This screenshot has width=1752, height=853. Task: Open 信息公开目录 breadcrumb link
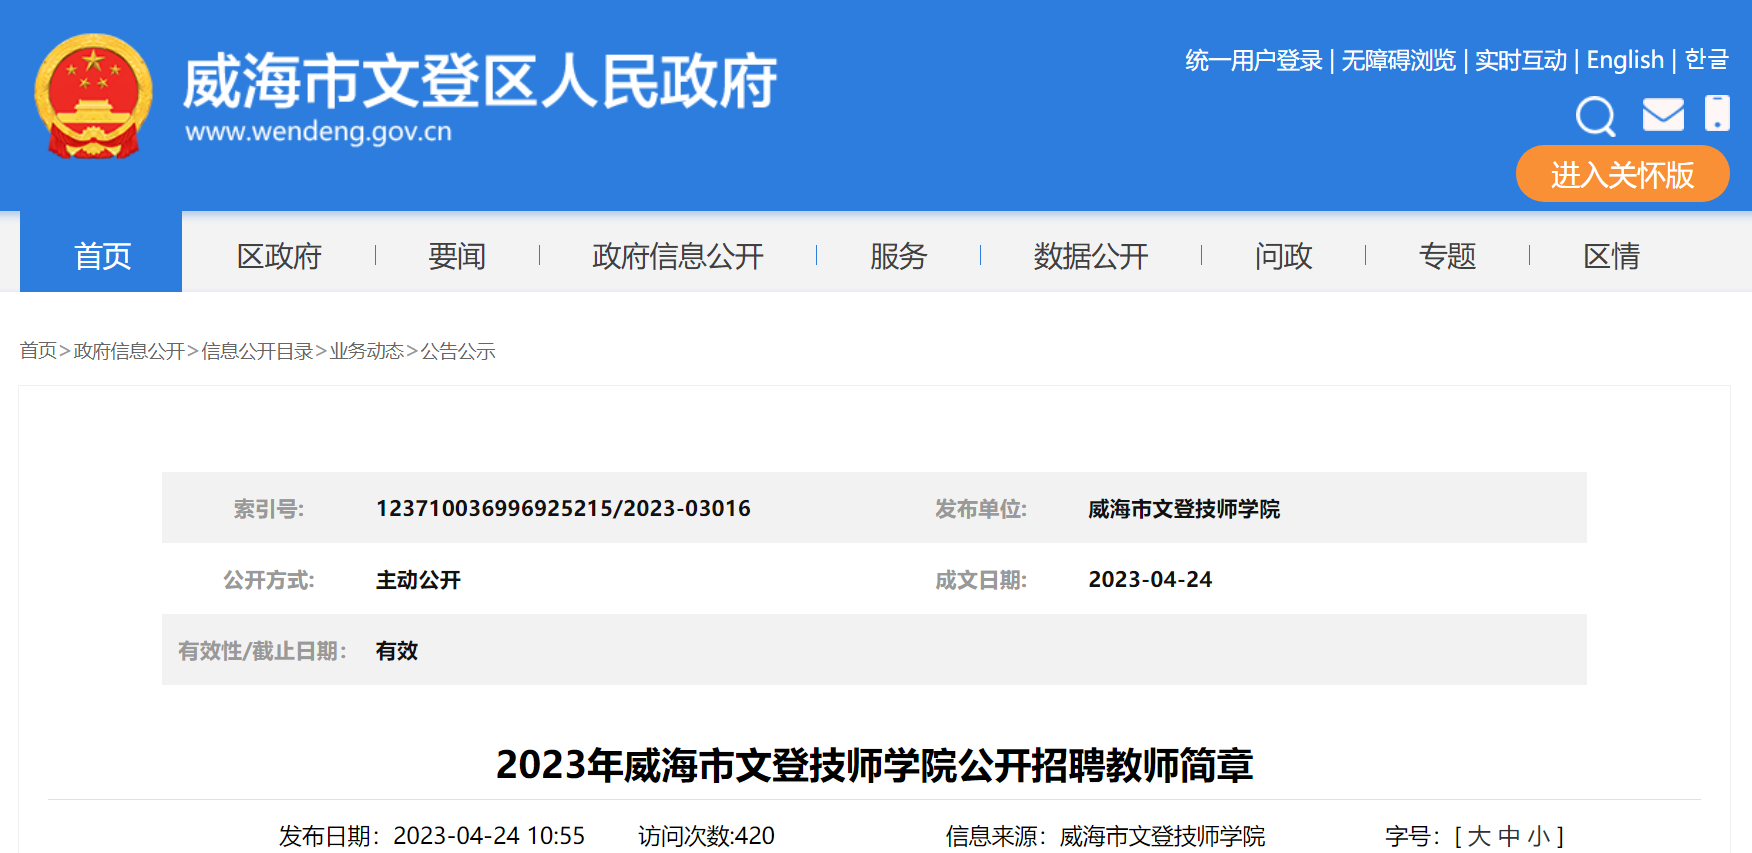pyautogui.click(x=257, y=351)
